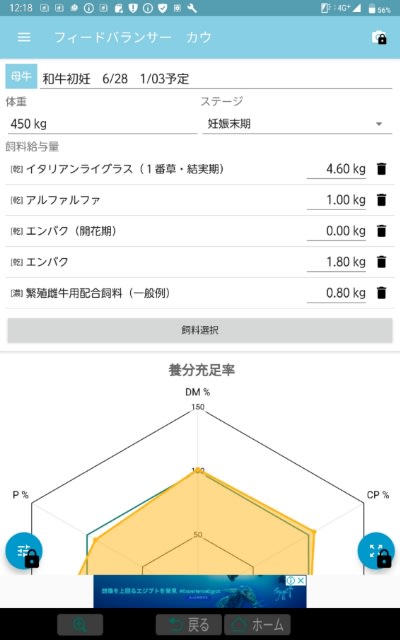The height and width of the screenshot is (640, 400).
Task: Tap the zoom magnifier in the bottom bar
Action: coord(80,625)
